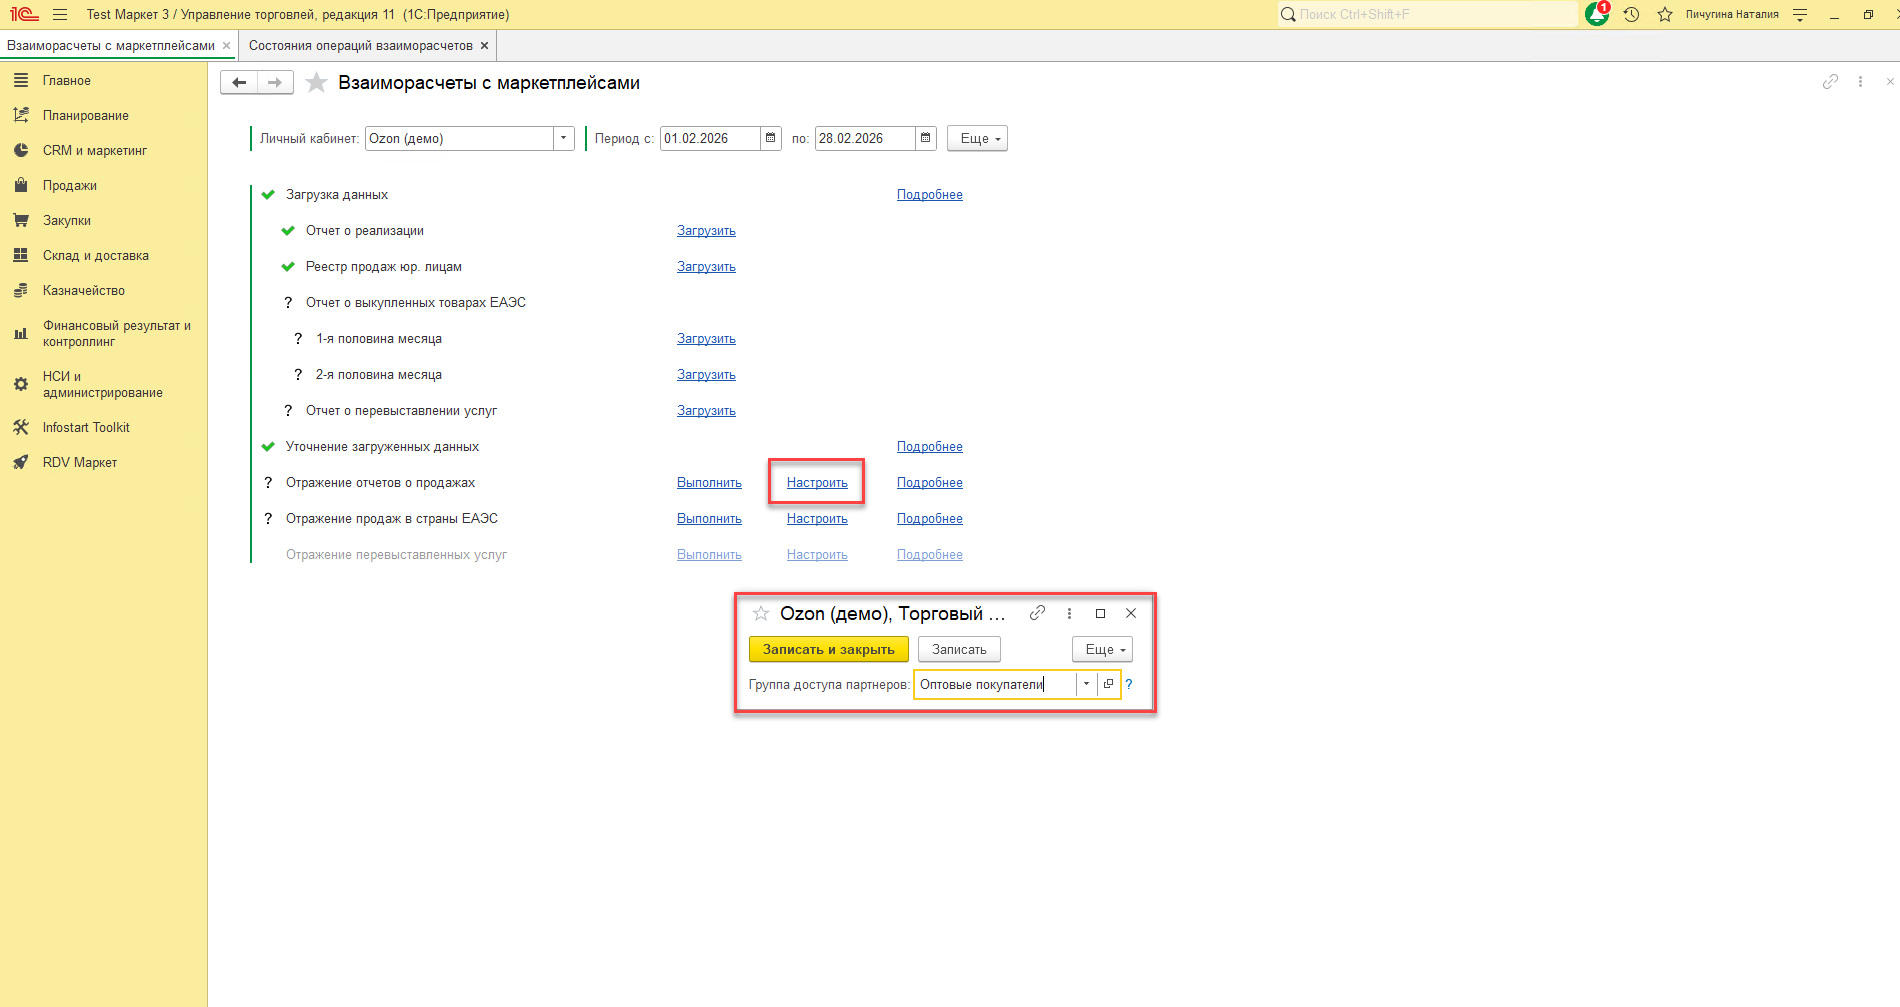
Task: Click the open-form icon beside partner group
Action: [x=1108, y=684]
